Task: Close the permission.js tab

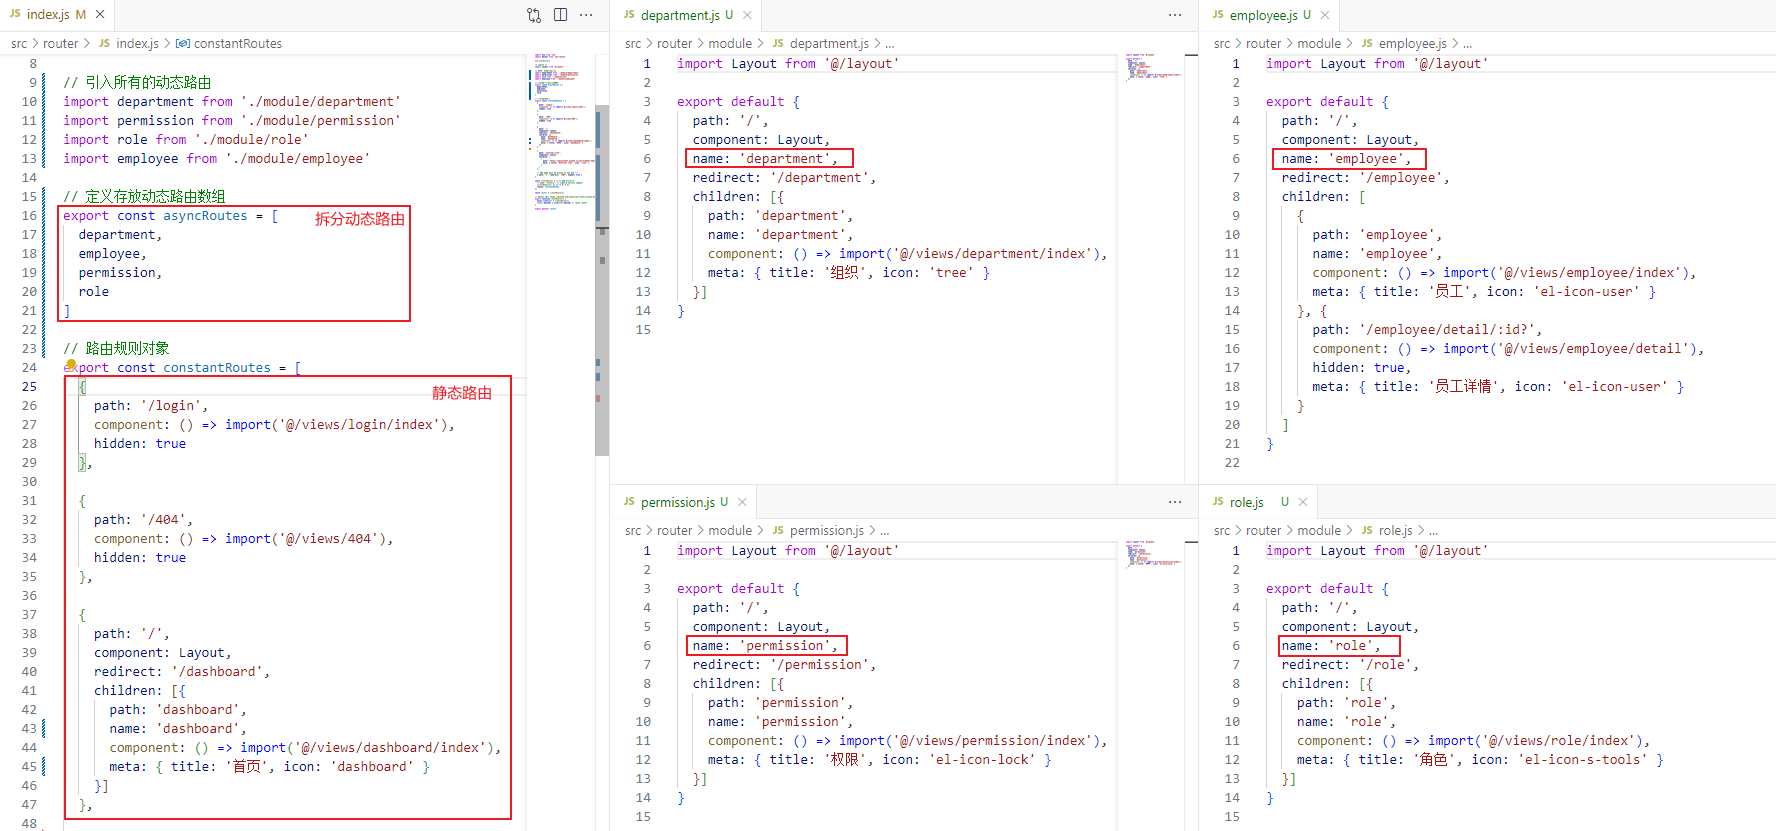Action: 742,502
